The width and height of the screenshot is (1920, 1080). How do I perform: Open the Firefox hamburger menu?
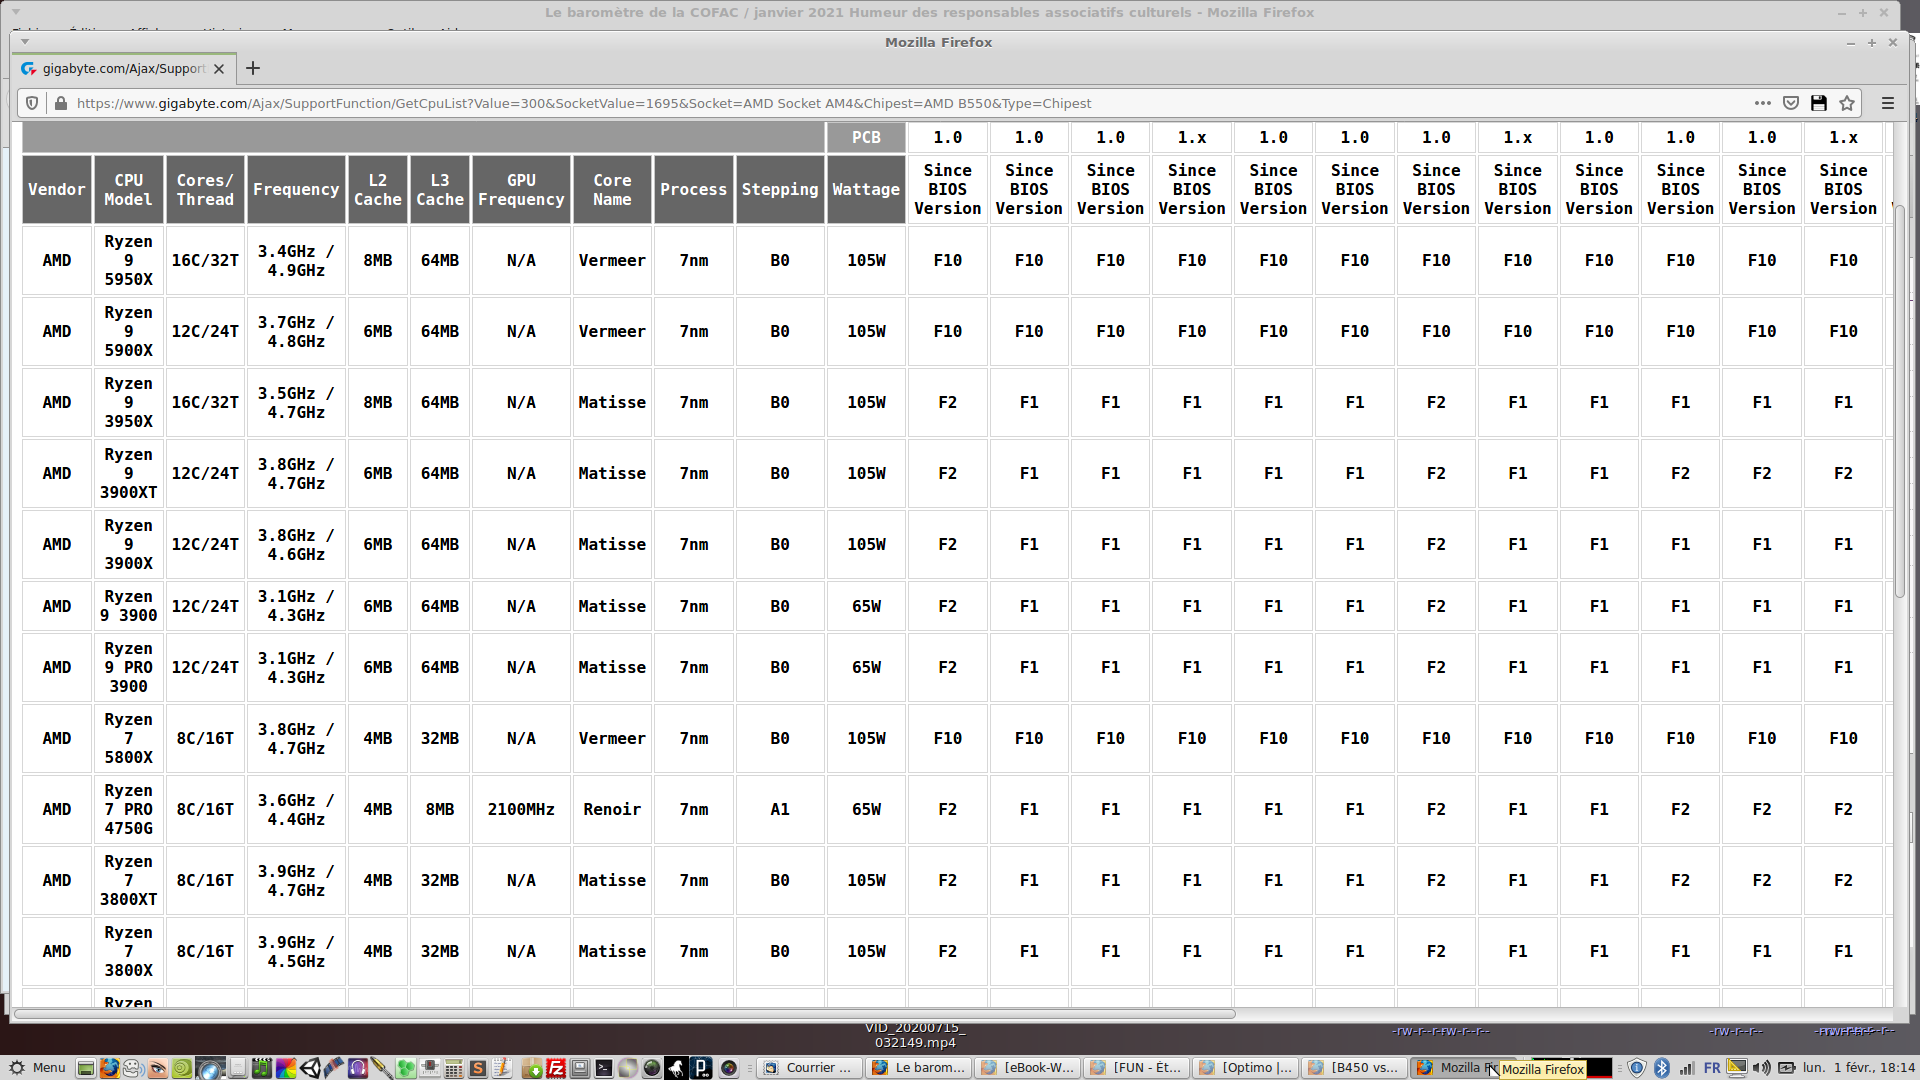1888,103
